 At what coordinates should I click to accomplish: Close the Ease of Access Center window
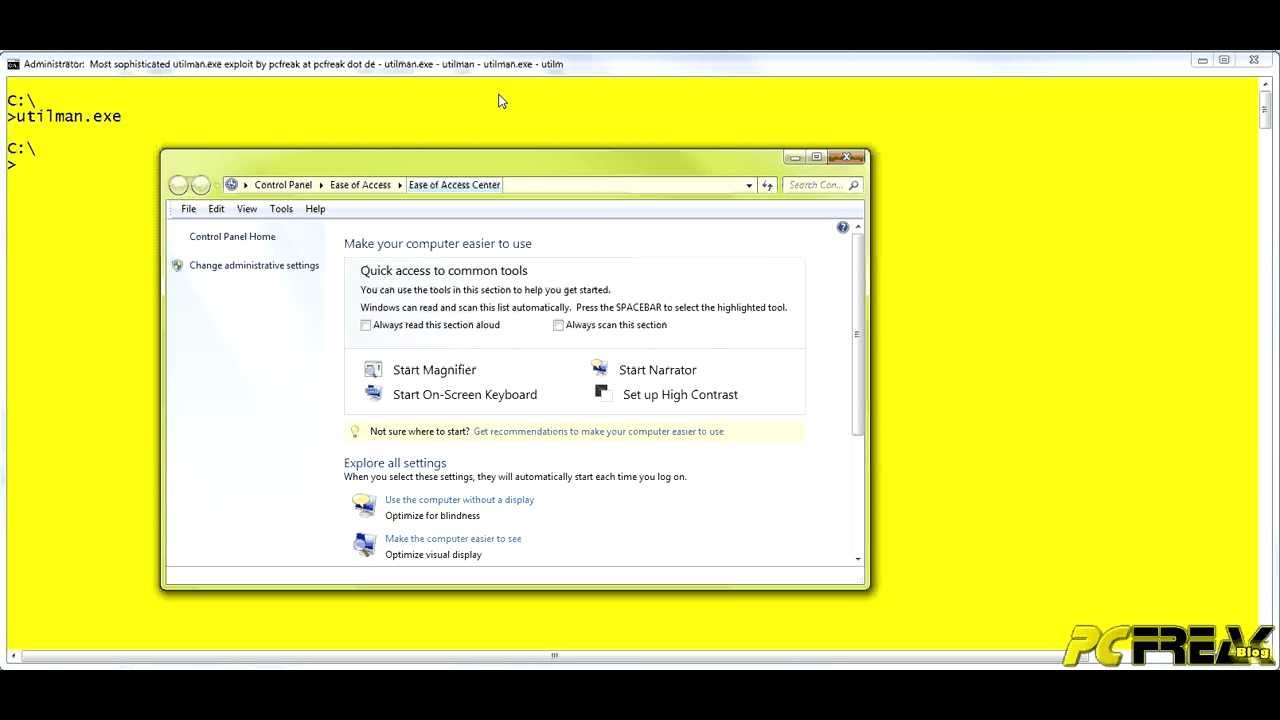[846, 157]
